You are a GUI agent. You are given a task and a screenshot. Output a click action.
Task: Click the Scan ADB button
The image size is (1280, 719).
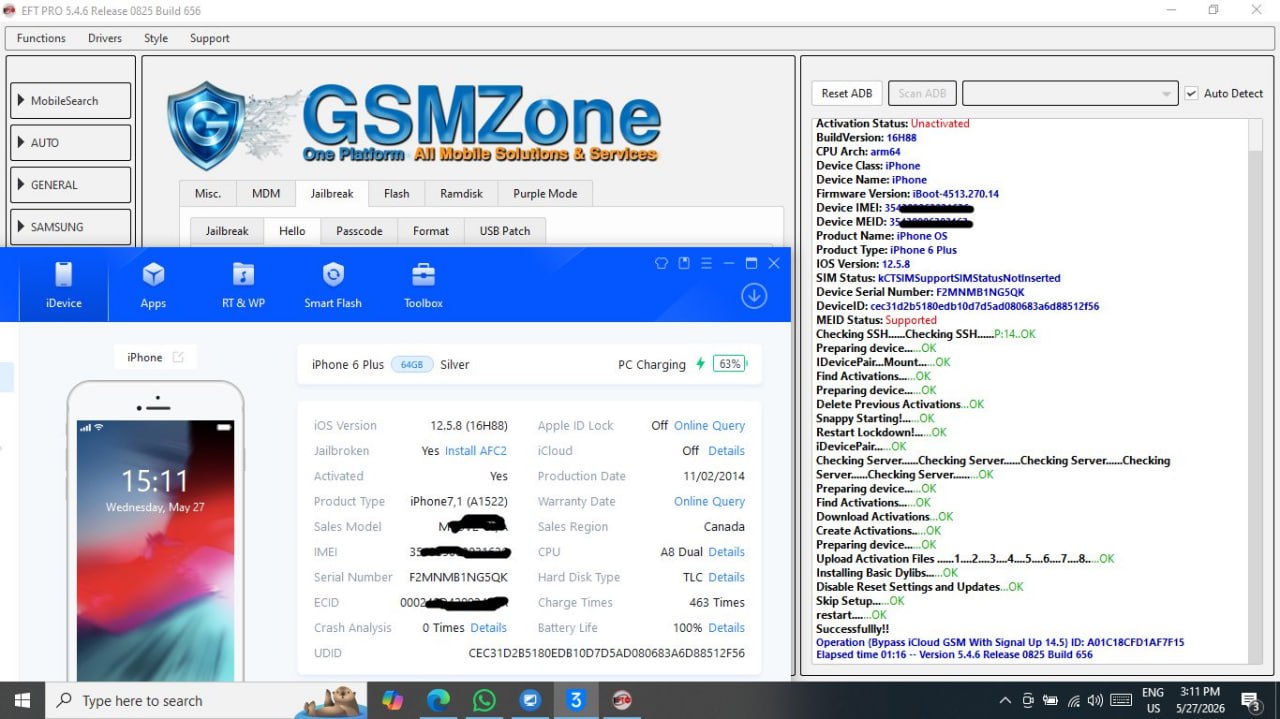(922, 93)
